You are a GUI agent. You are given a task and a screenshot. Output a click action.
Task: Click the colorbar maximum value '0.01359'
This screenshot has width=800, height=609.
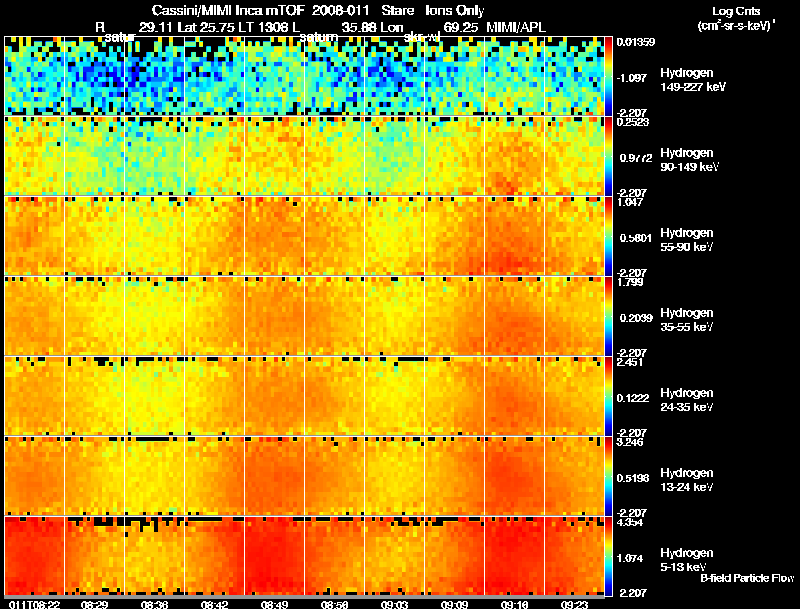tap(635, 42)
